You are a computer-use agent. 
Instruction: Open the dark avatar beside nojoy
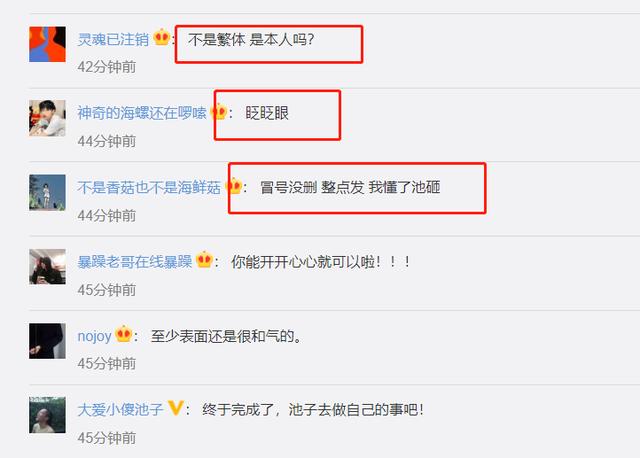coord(47,341)
